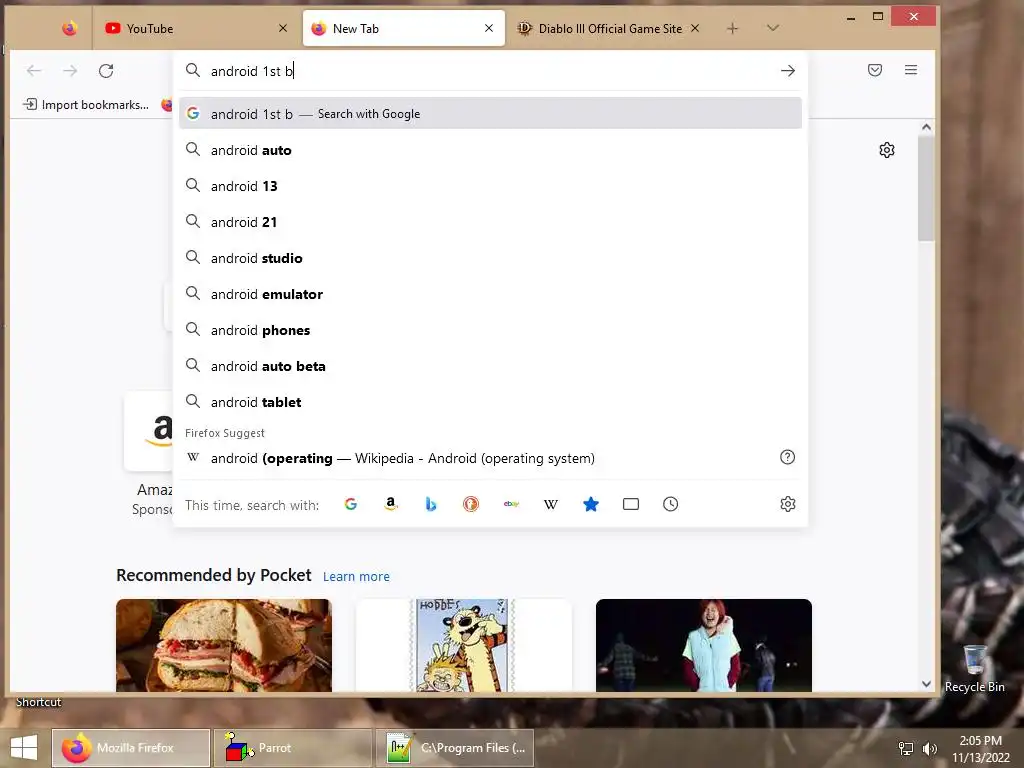Choose the 'android auto beta' suggestion
The width and height of the screenshot is (1024, 768).
tap(490, 366)
